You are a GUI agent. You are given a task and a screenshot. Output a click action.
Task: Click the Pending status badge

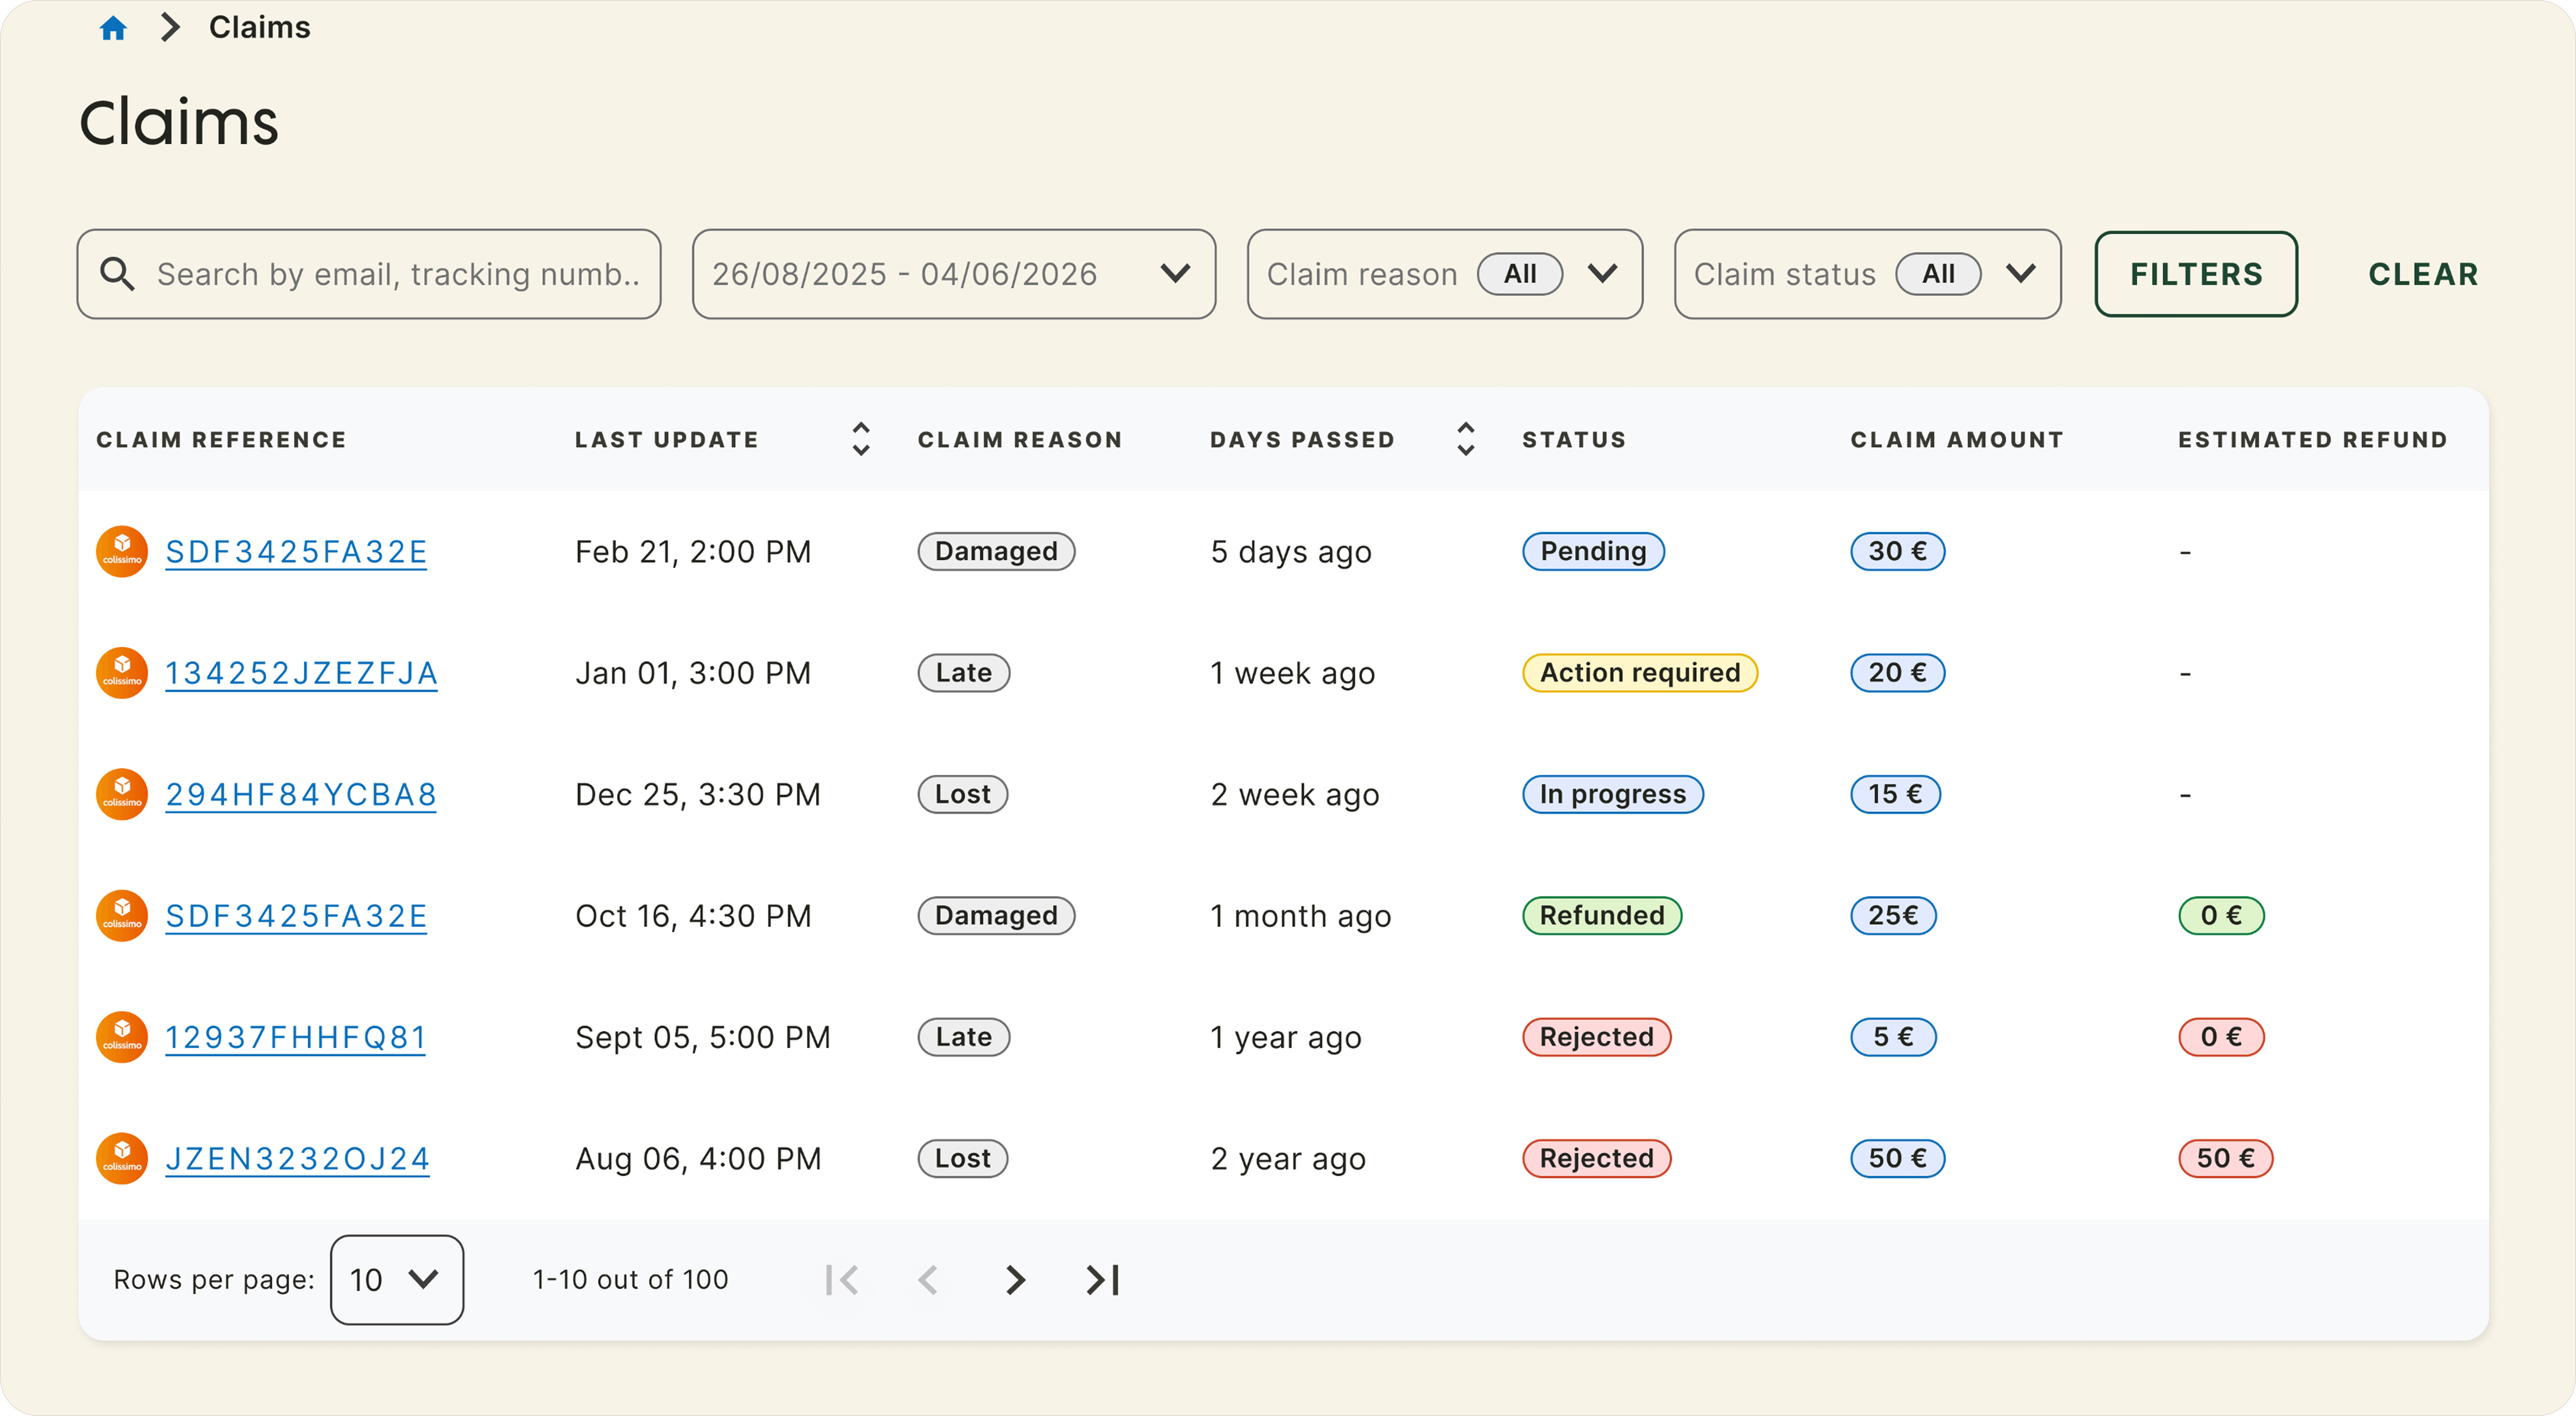click(x=1594, y=551)
